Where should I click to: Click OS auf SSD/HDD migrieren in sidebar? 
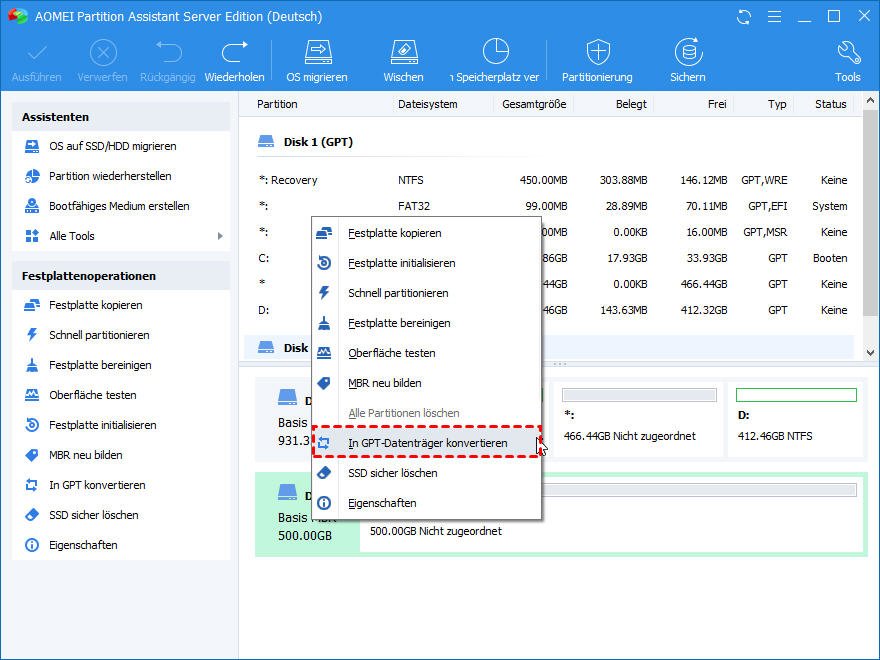pyautogui.click(x=112, y=146)
